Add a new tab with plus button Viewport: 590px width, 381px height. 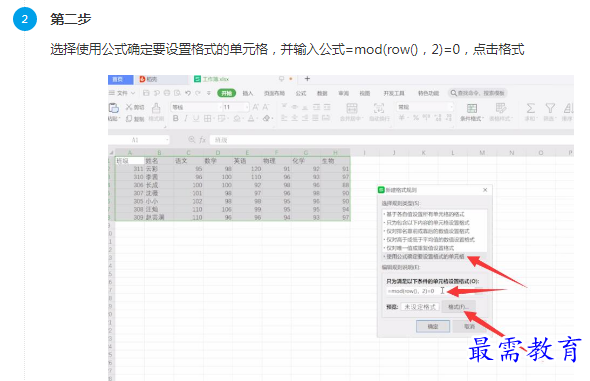coord(307,79)
